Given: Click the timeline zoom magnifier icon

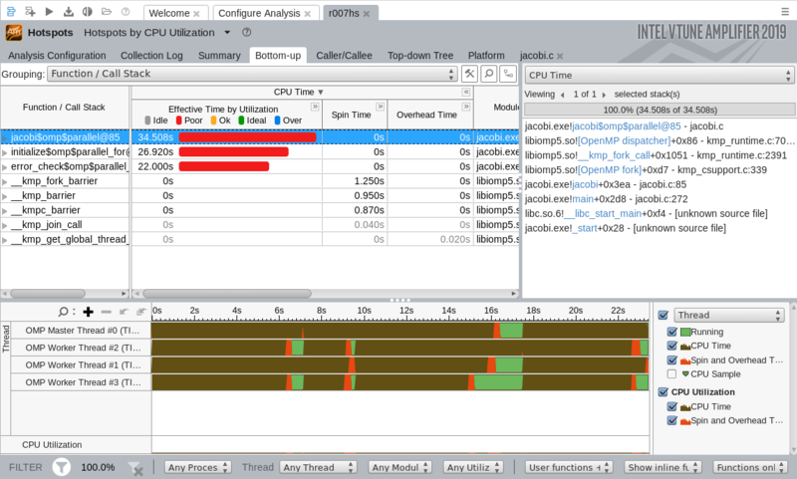Looking at the screenshot, I should pos(63,312).
